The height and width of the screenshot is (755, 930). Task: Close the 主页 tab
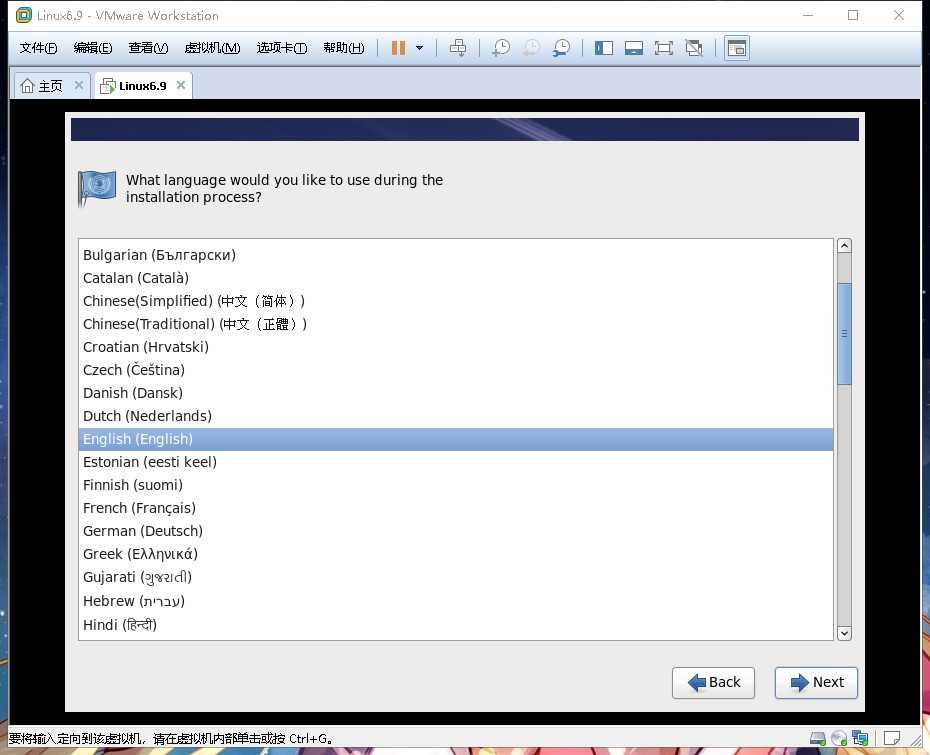point(78,85)
